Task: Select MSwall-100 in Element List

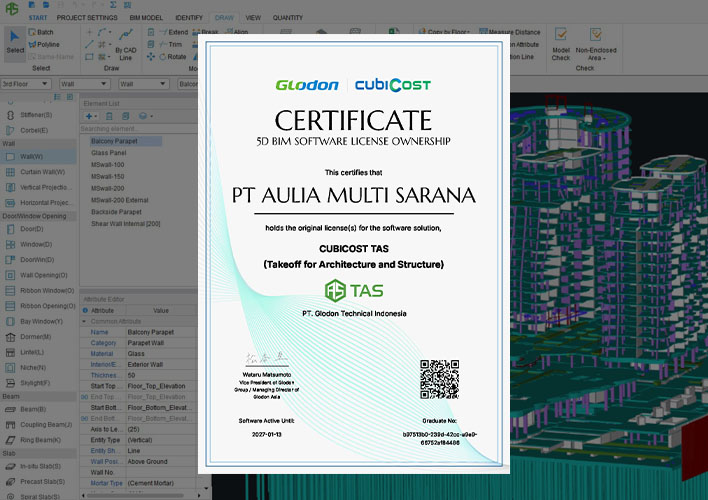Action: click(x=107, y=164)
